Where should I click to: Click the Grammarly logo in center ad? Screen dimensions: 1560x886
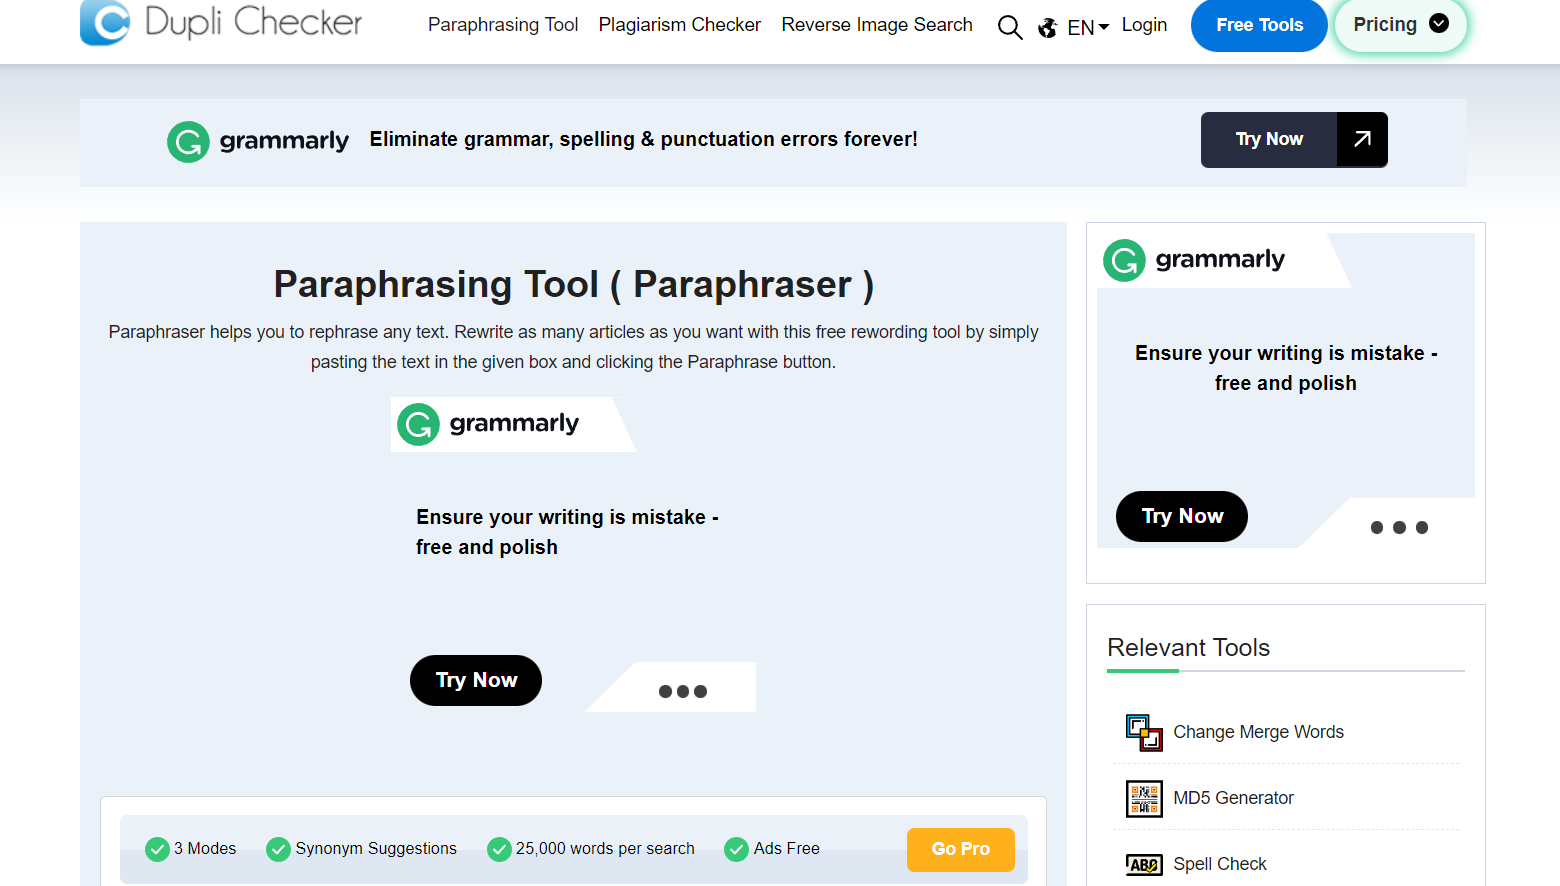pyautogui.click(x=488, y=424)
